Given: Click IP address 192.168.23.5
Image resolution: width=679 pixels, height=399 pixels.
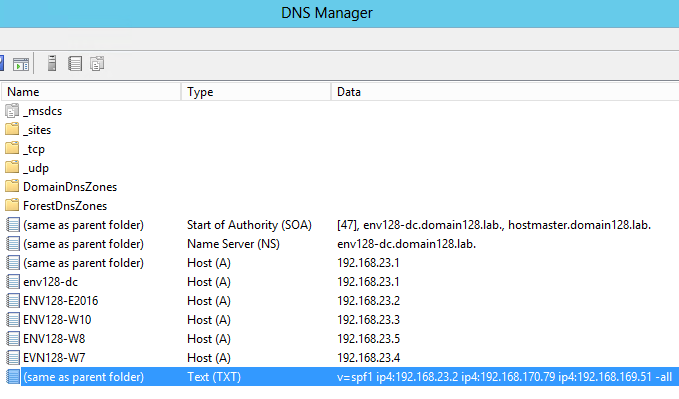Looking at the screenshot, I should tap(369, 339).
